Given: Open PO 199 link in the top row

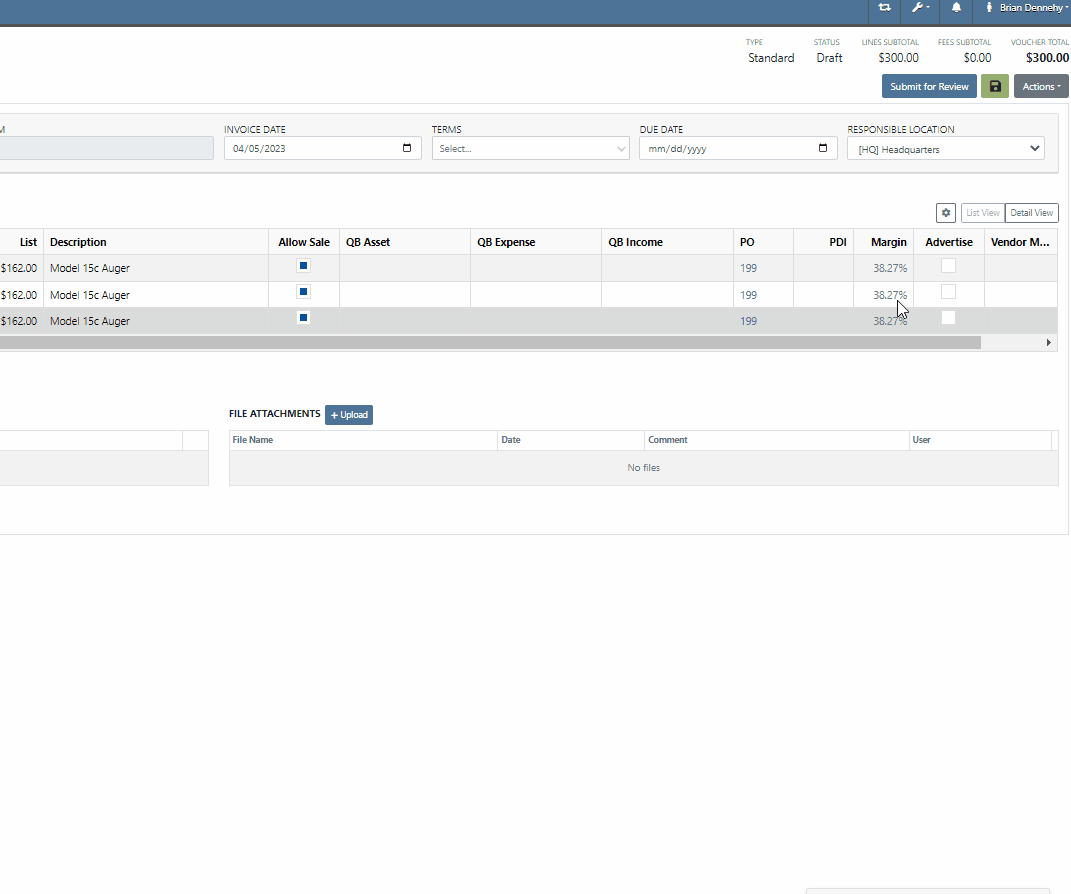Looking at the screenshot, I should tap(749, 268).
